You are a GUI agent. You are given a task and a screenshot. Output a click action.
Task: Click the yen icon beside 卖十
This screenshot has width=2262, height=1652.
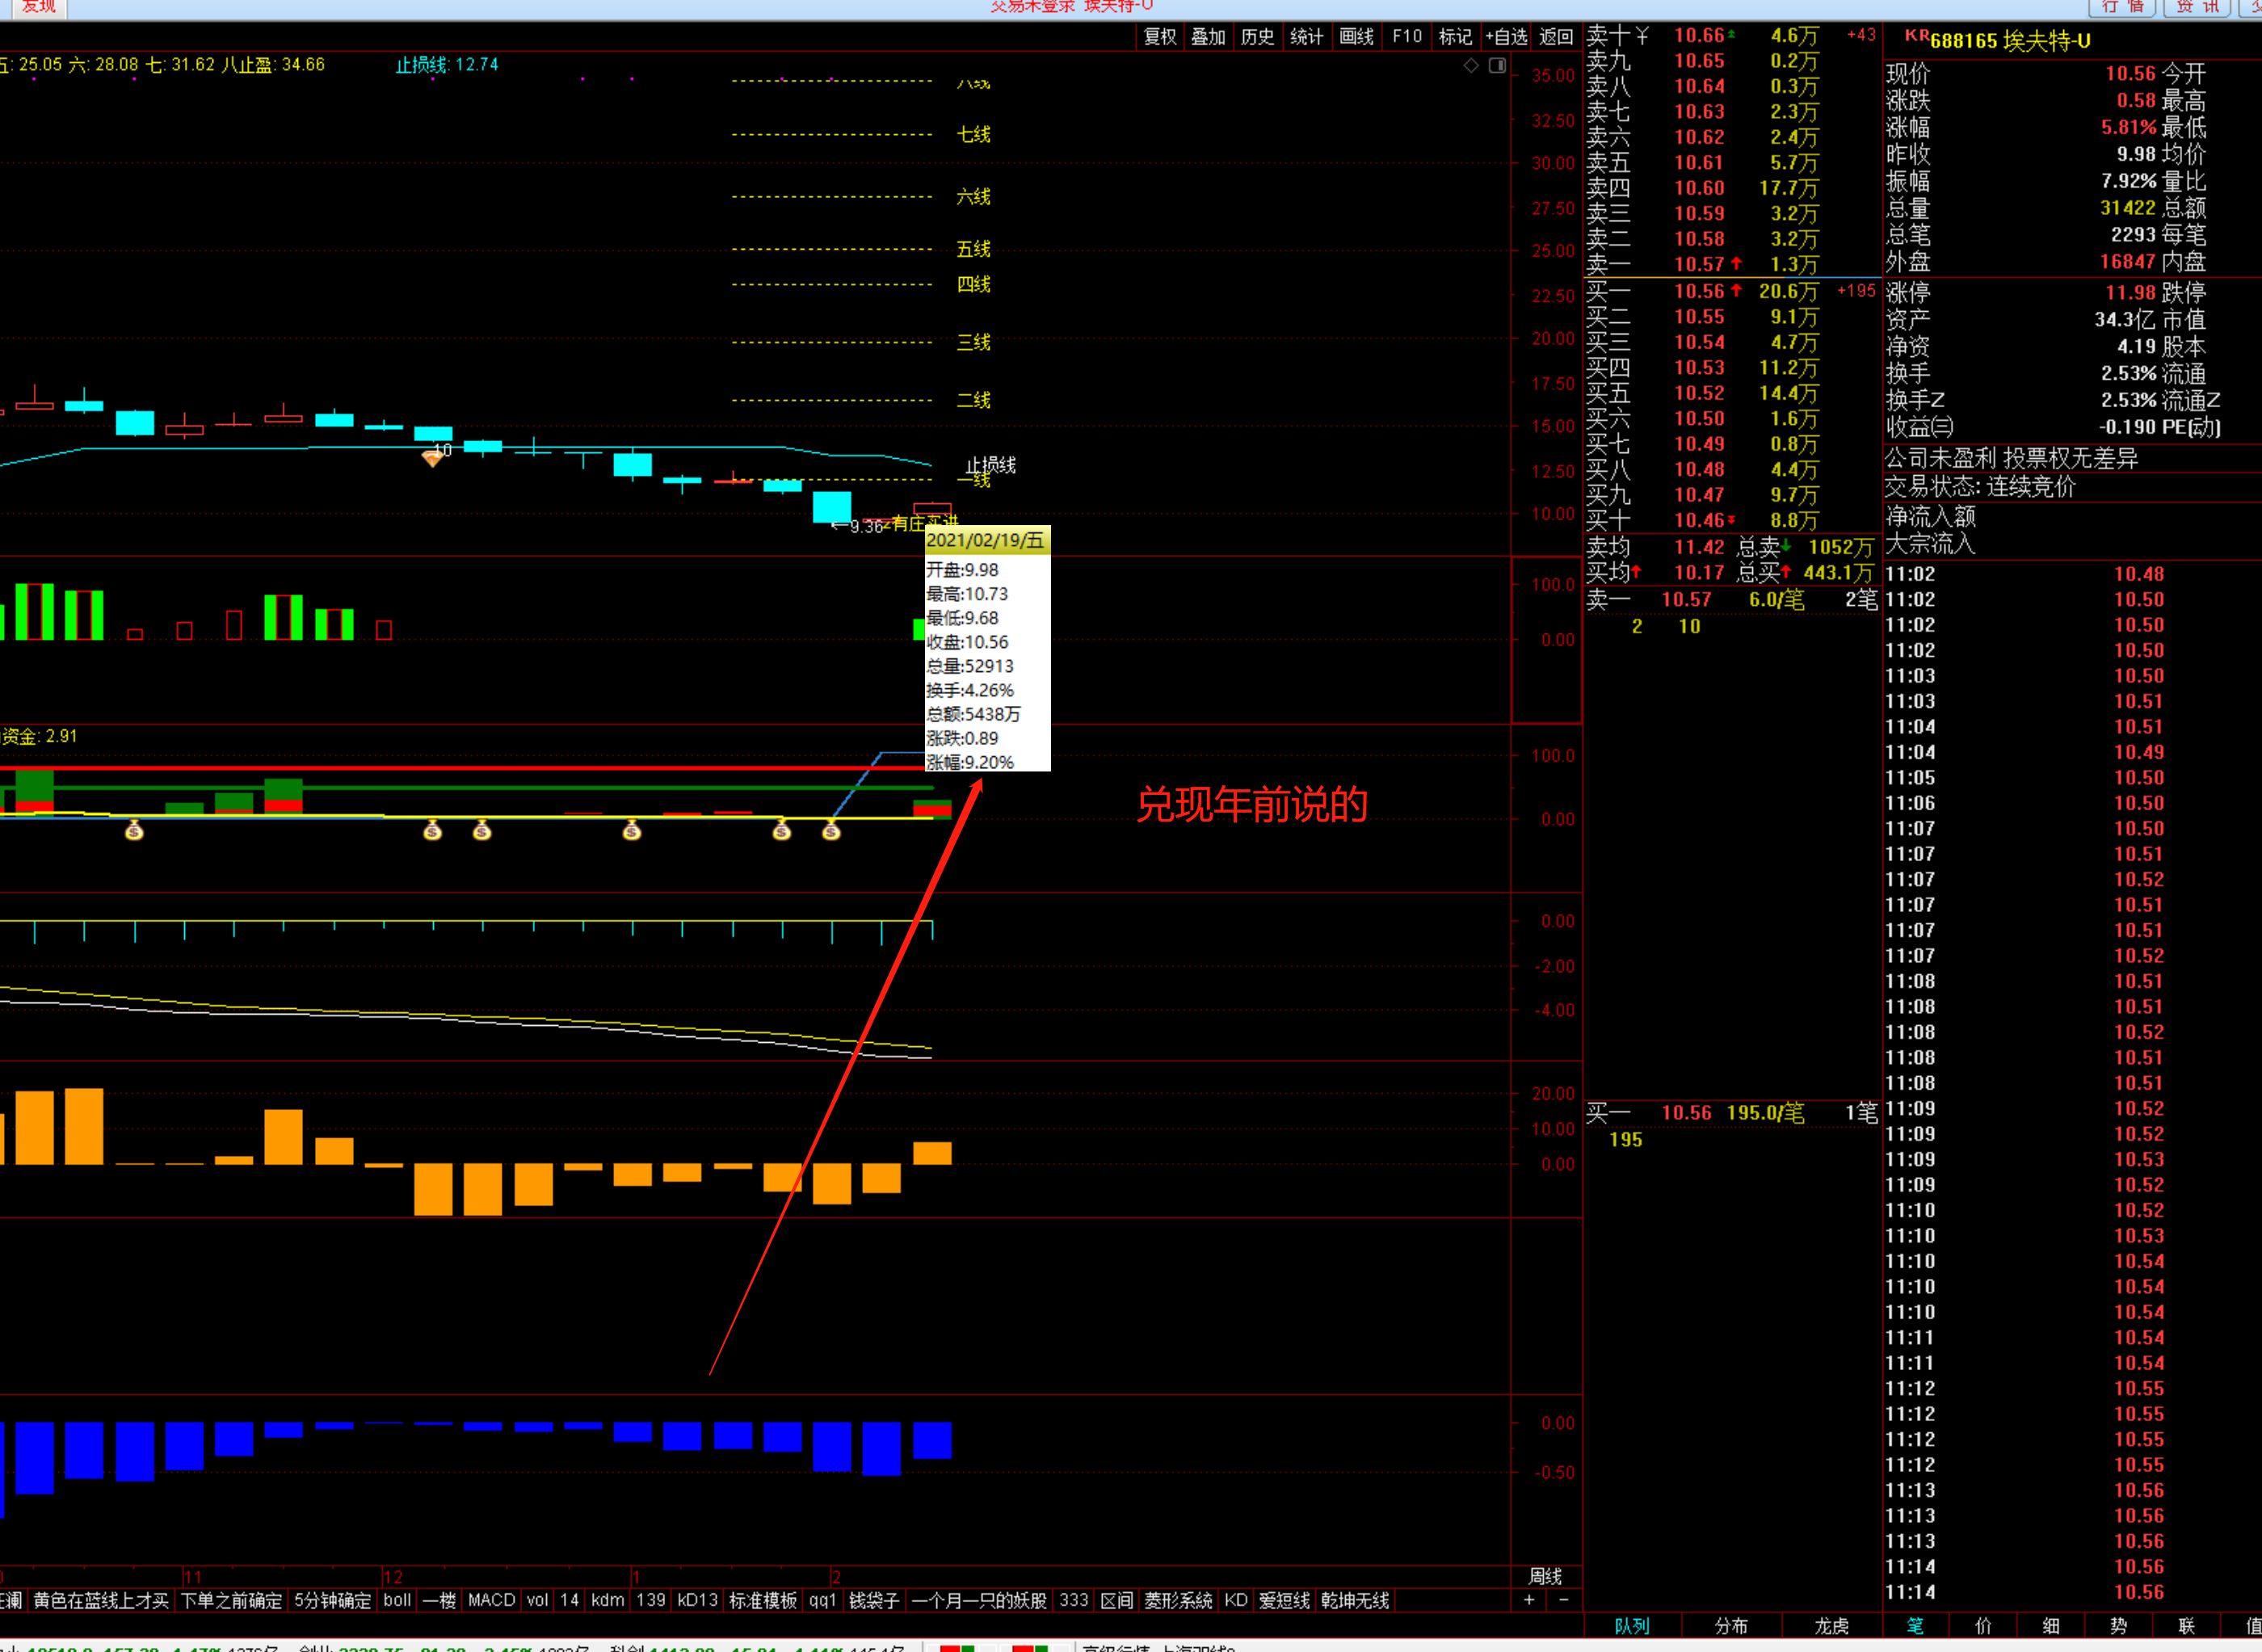[x=1643, y=36]
